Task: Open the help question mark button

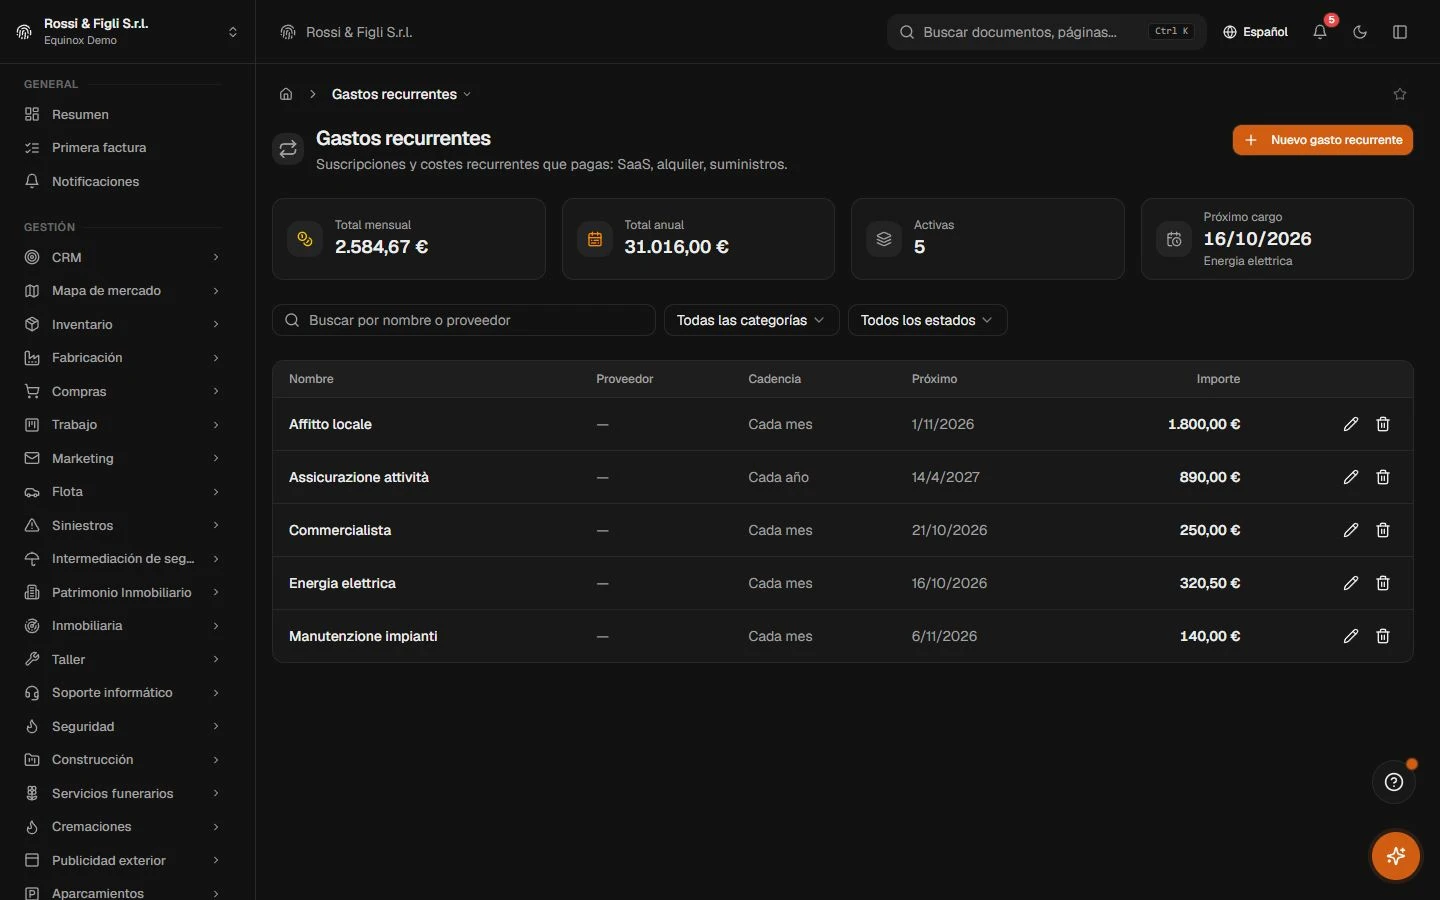Action: tap(1394, 782)
